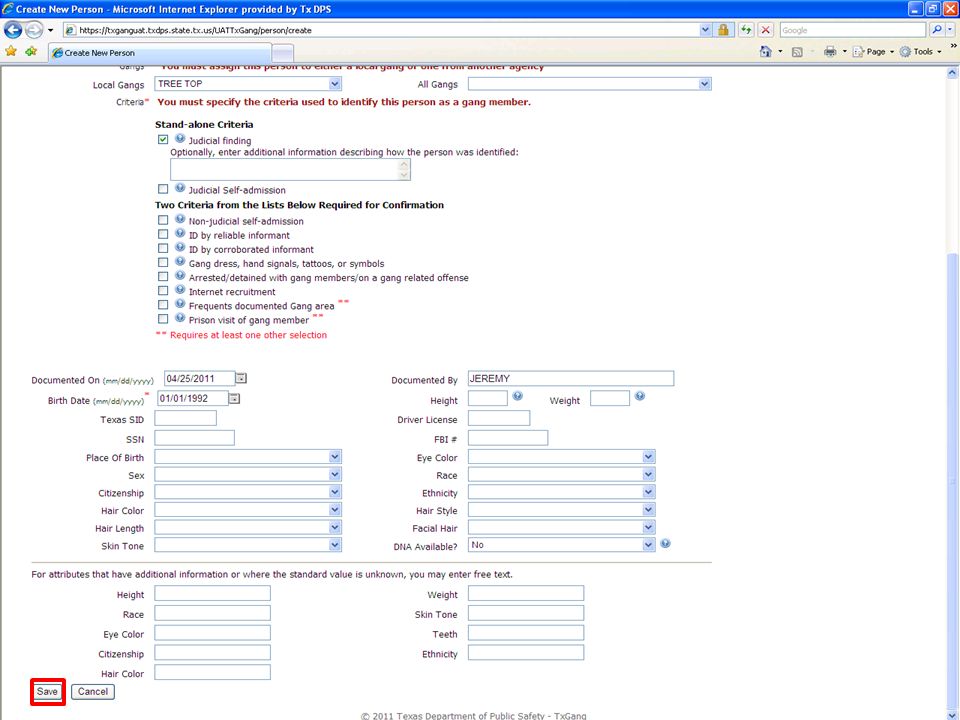Open the help icon next to Judicial finding
This screenshot has height=720, width=960.
180,138
